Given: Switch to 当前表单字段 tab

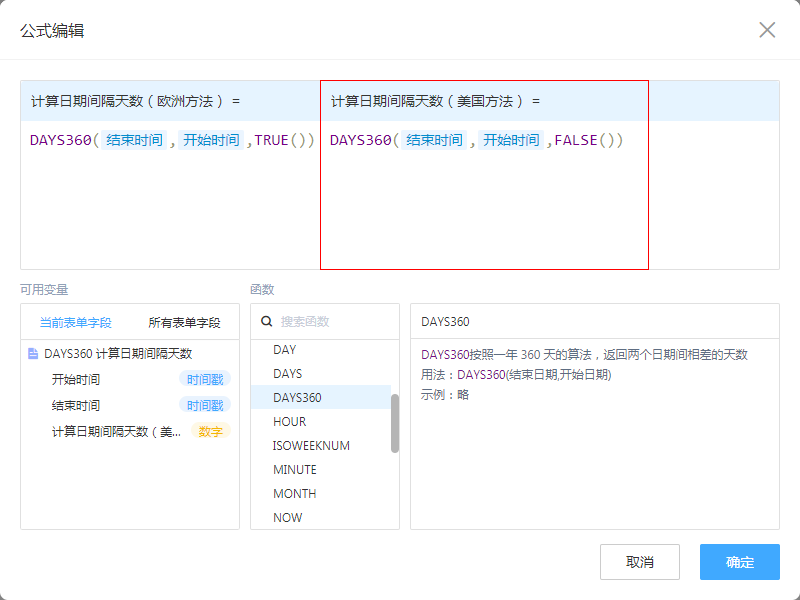Looking at the screenshot, I should (x=75, y=323).
